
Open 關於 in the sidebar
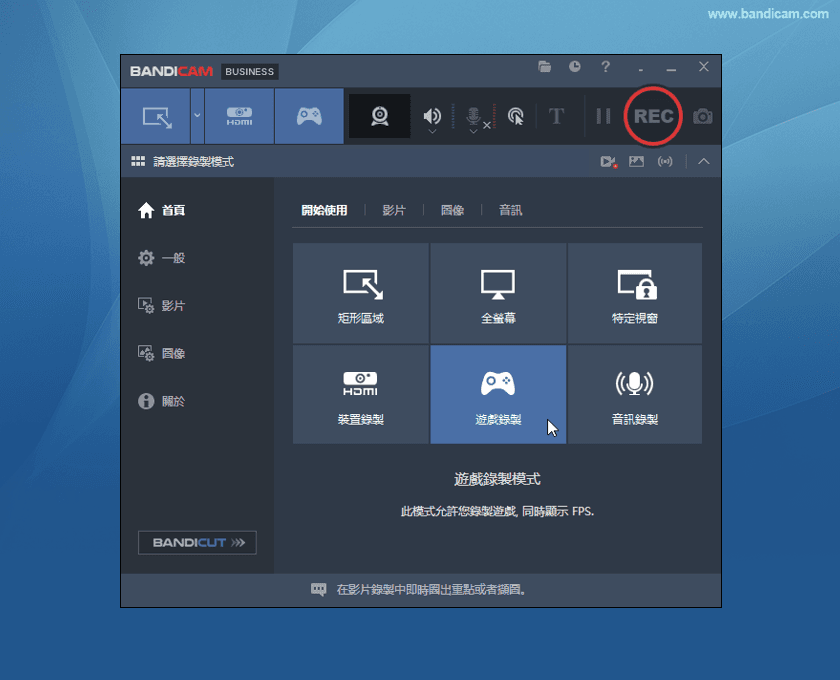(x=161, y=401)
